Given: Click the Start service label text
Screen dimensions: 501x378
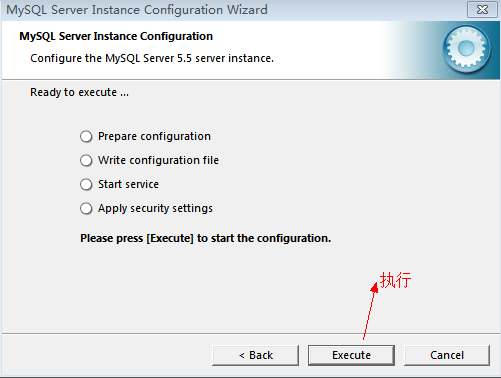Looking at the screenshot, I should (x=128, y=184).
